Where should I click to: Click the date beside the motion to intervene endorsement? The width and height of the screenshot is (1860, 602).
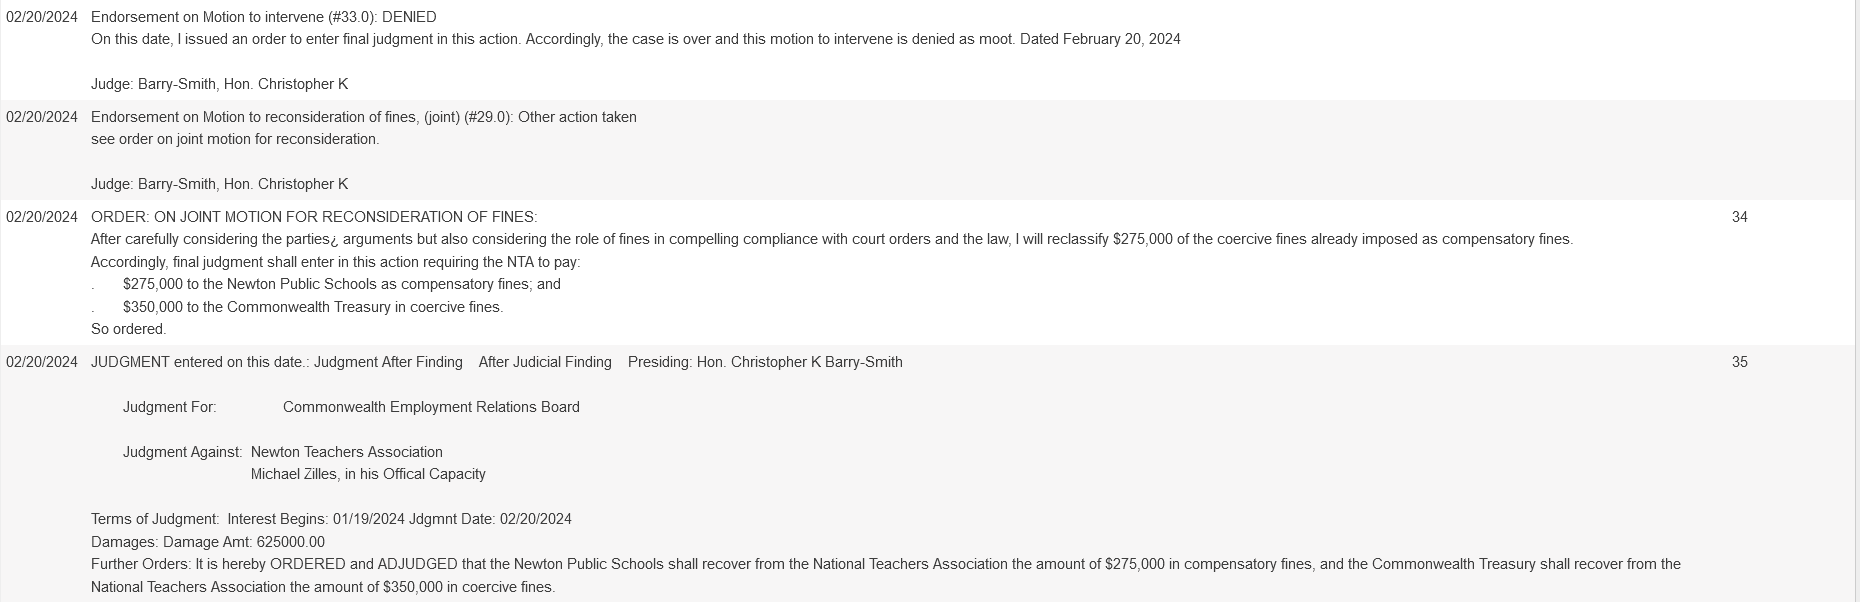point(42,17)
